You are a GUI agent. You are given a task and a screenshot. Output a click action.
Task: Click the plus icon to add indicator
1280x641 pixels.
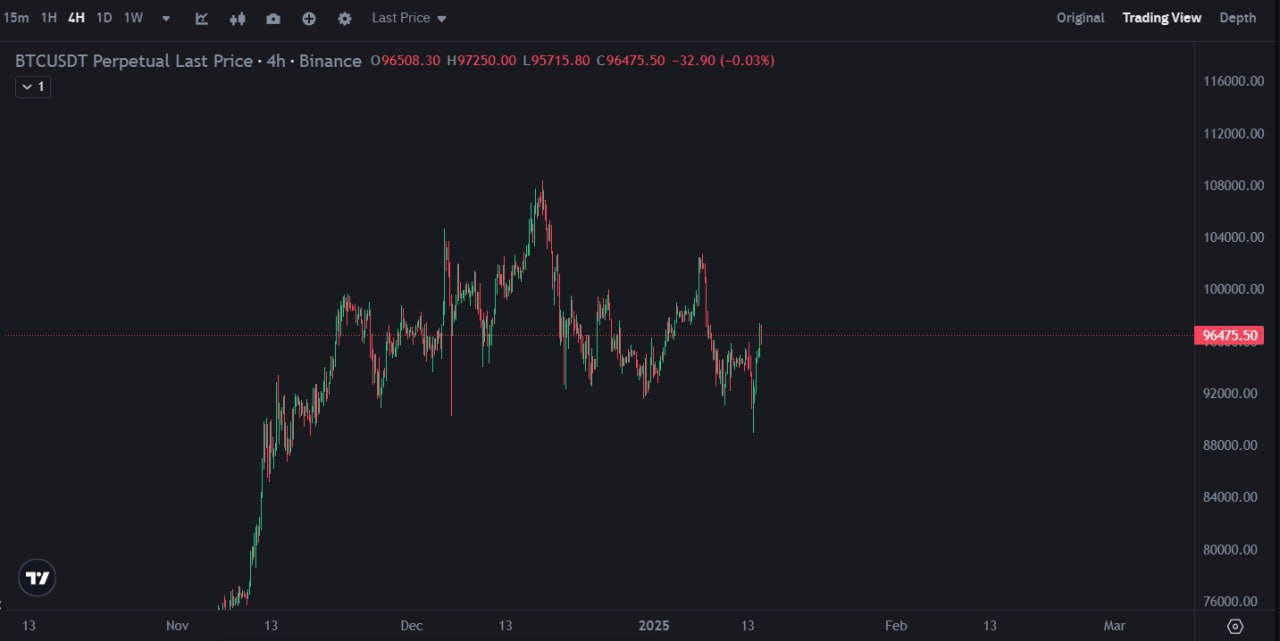(x=308, y=18)
